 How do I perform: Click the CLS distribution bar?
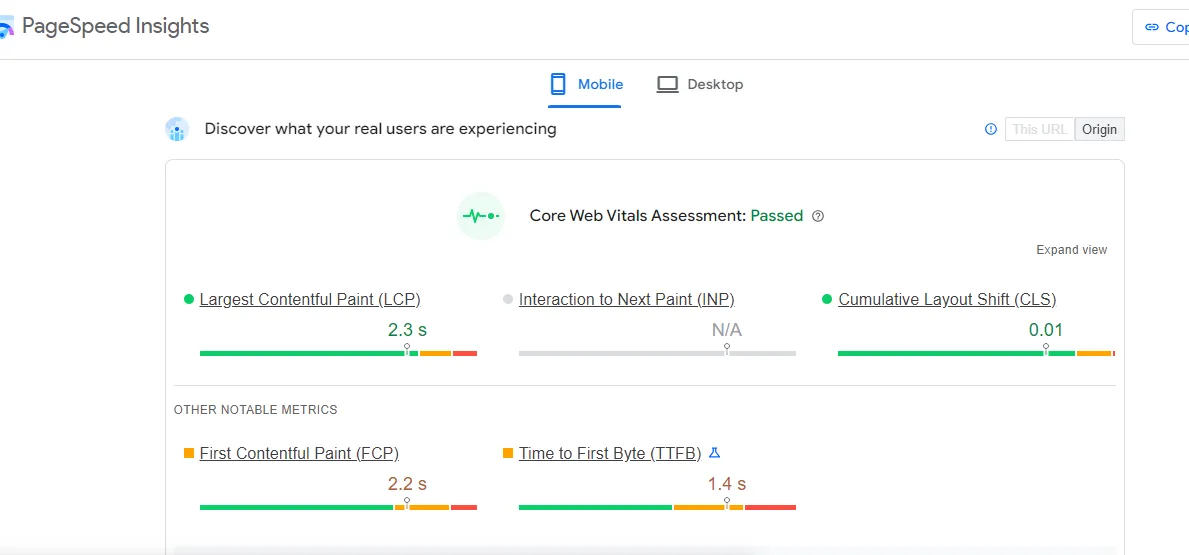[x=977, y=353]
